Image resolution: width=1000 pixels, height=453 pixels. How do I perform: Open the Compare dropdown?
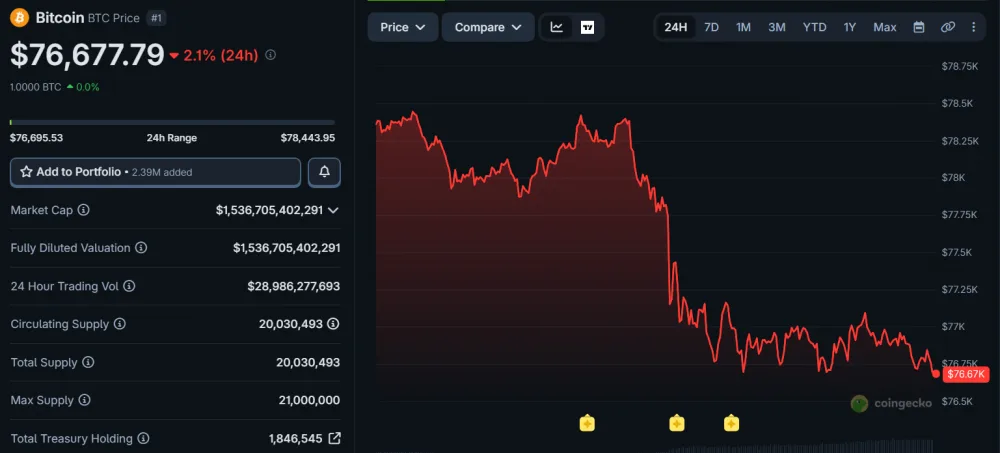[x=489, y=27]
